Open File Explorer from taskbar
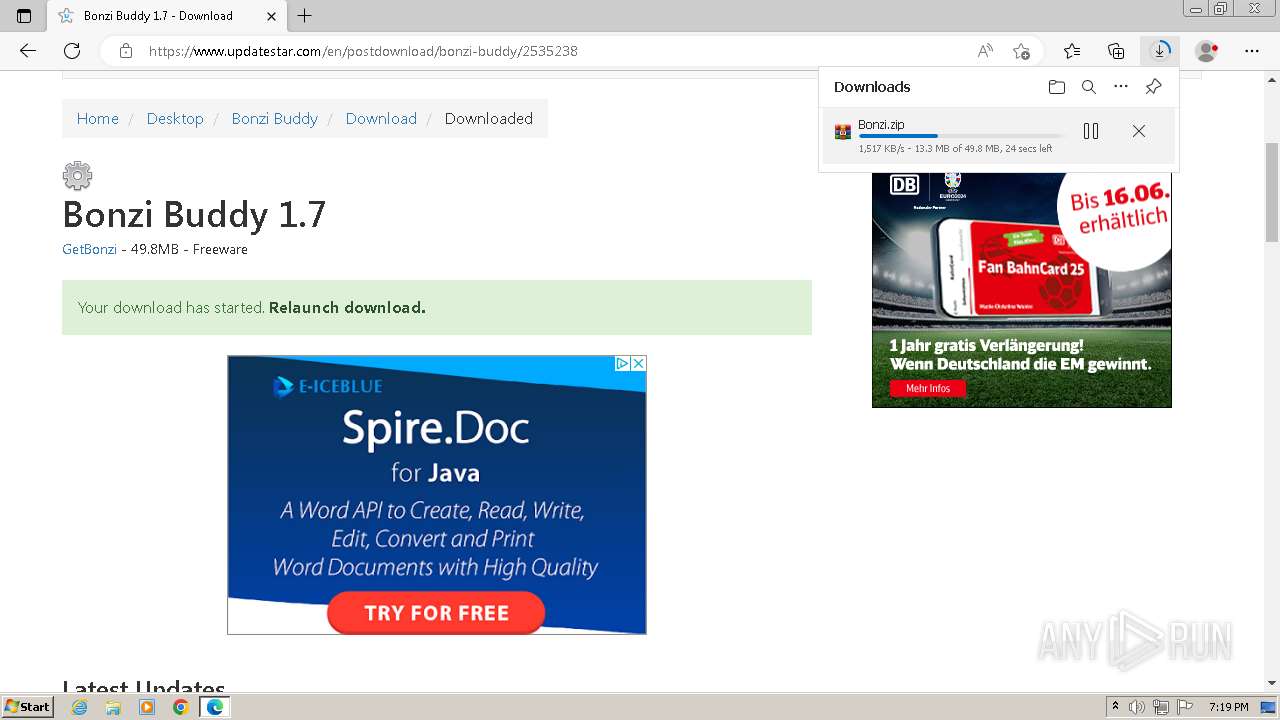This screenshot has width=1280, height=720. click(x=113, y=707)
